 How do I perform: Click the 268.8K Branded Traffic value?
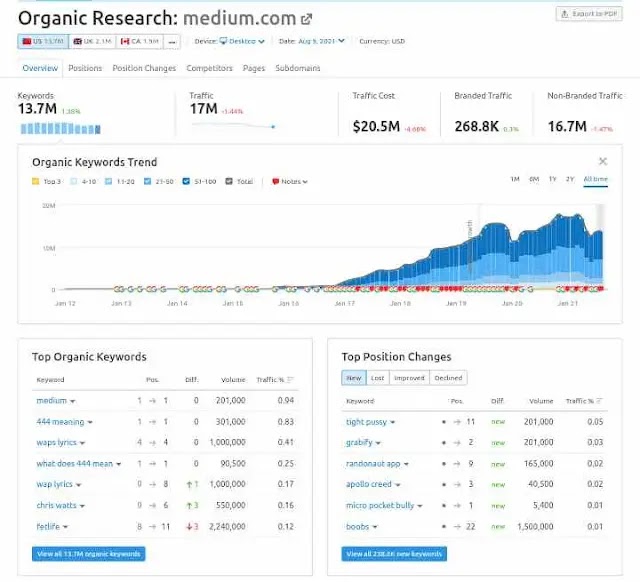(x=477, y=127)
